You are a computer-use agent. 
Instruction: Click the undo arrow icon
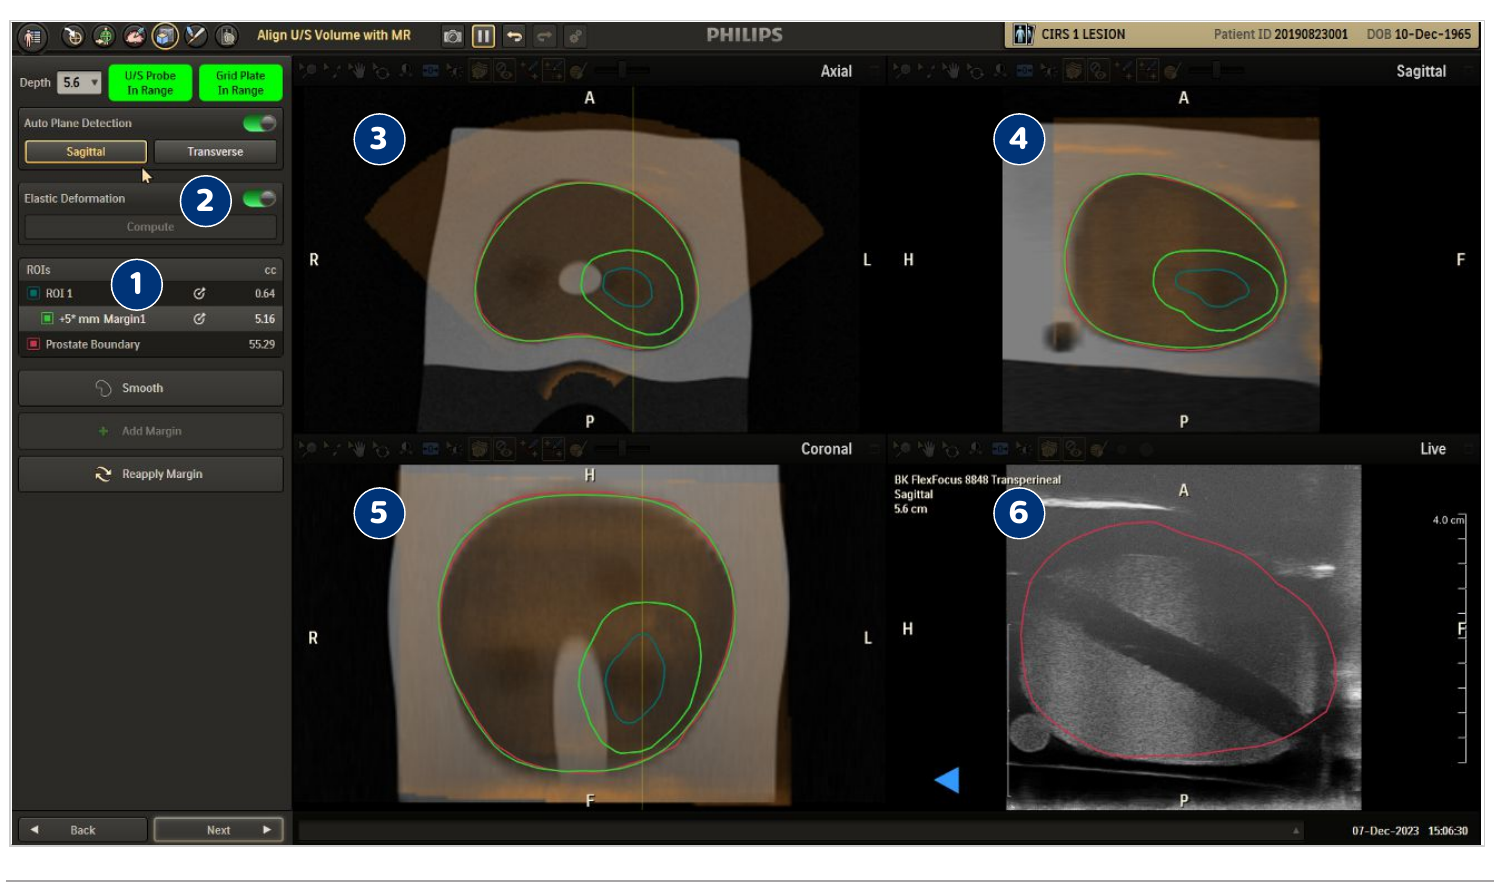[514, 36]
